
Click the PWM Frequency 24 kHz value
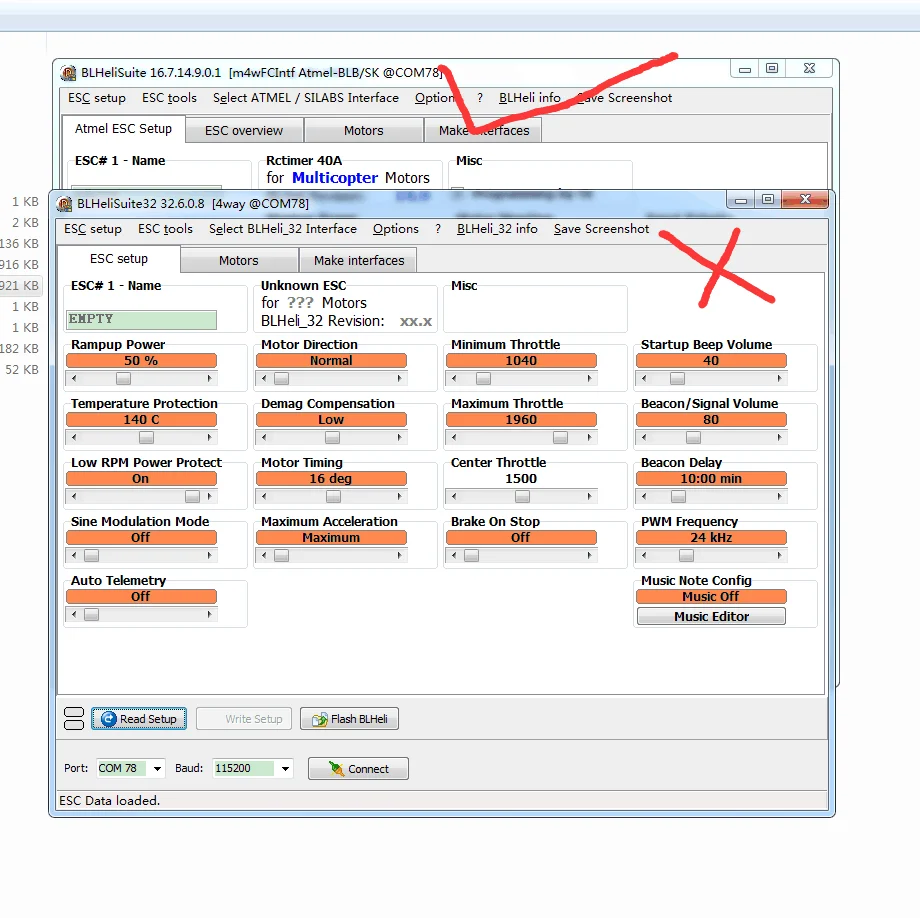pos(711,537)
